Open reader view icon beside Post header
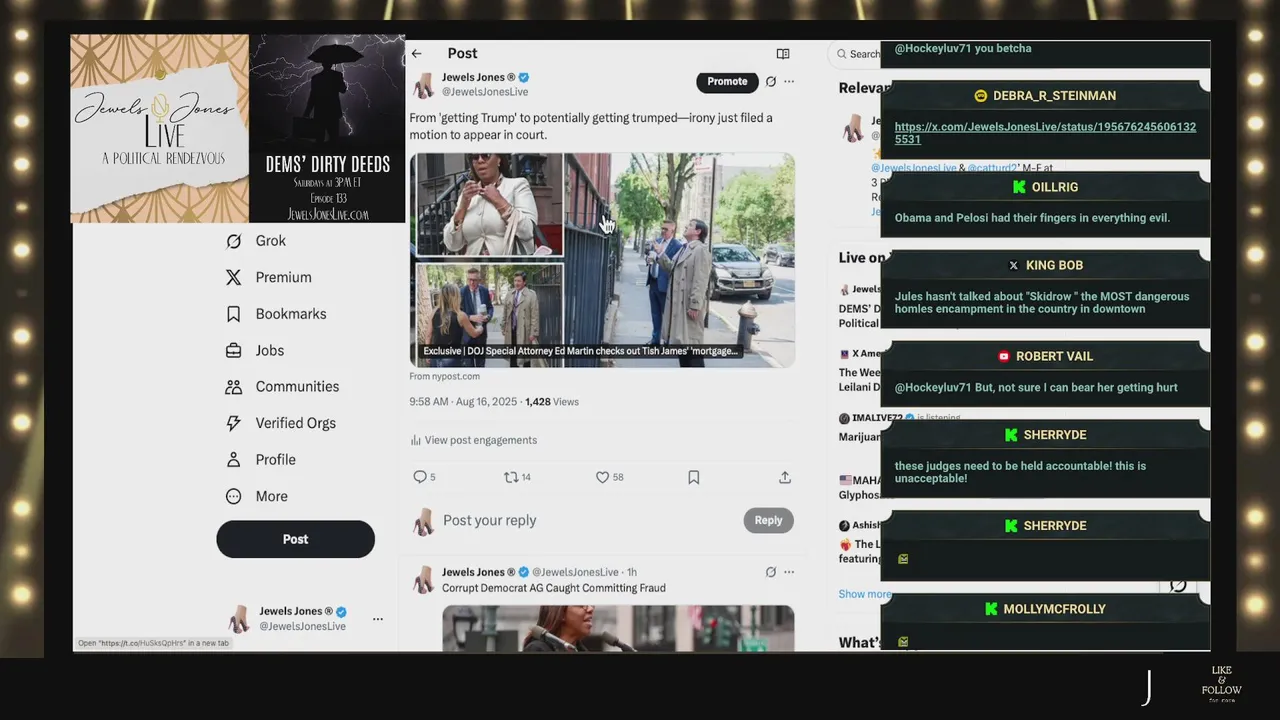The width and height of the screenshot is (1280, 720). point(783,54)
